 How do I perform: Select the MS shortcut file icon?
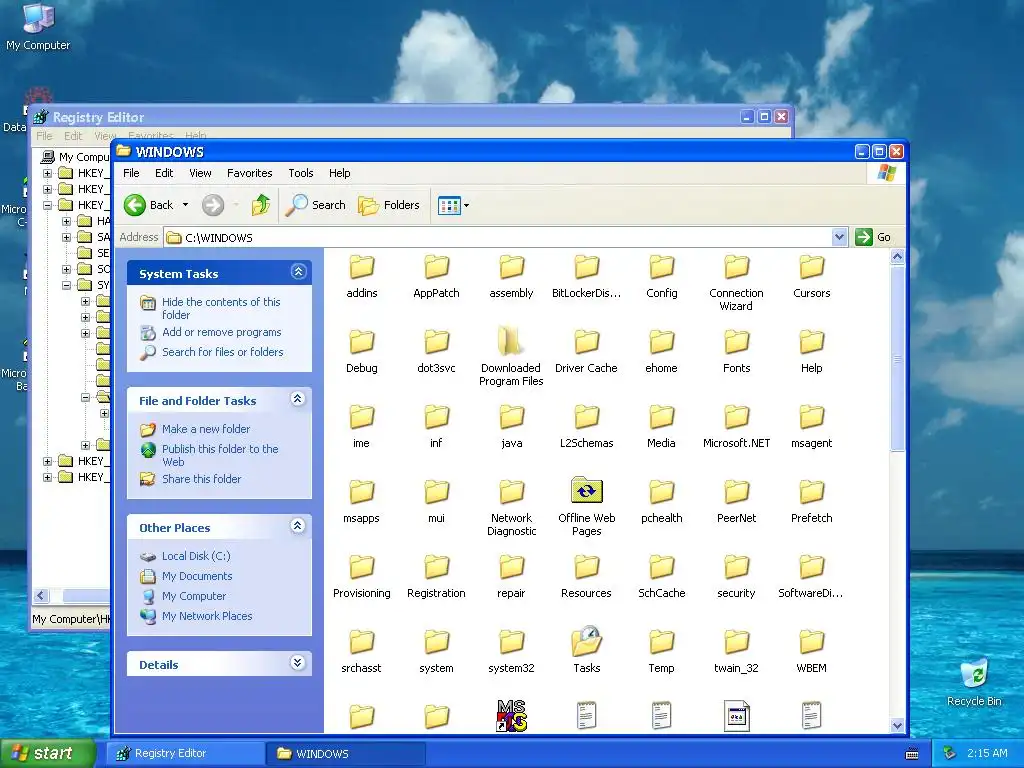(511, 716)
